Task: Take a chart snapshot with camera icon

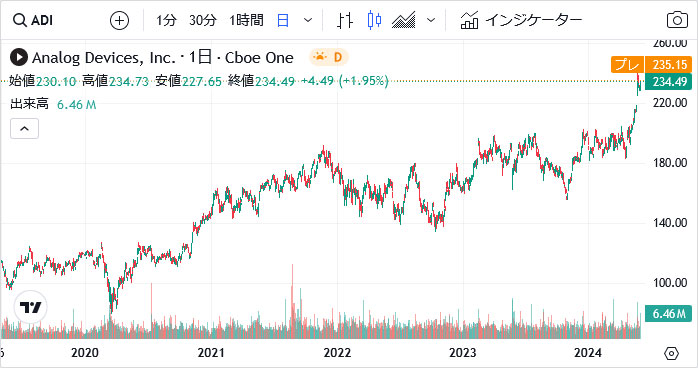Action: [x=677, y=20]
